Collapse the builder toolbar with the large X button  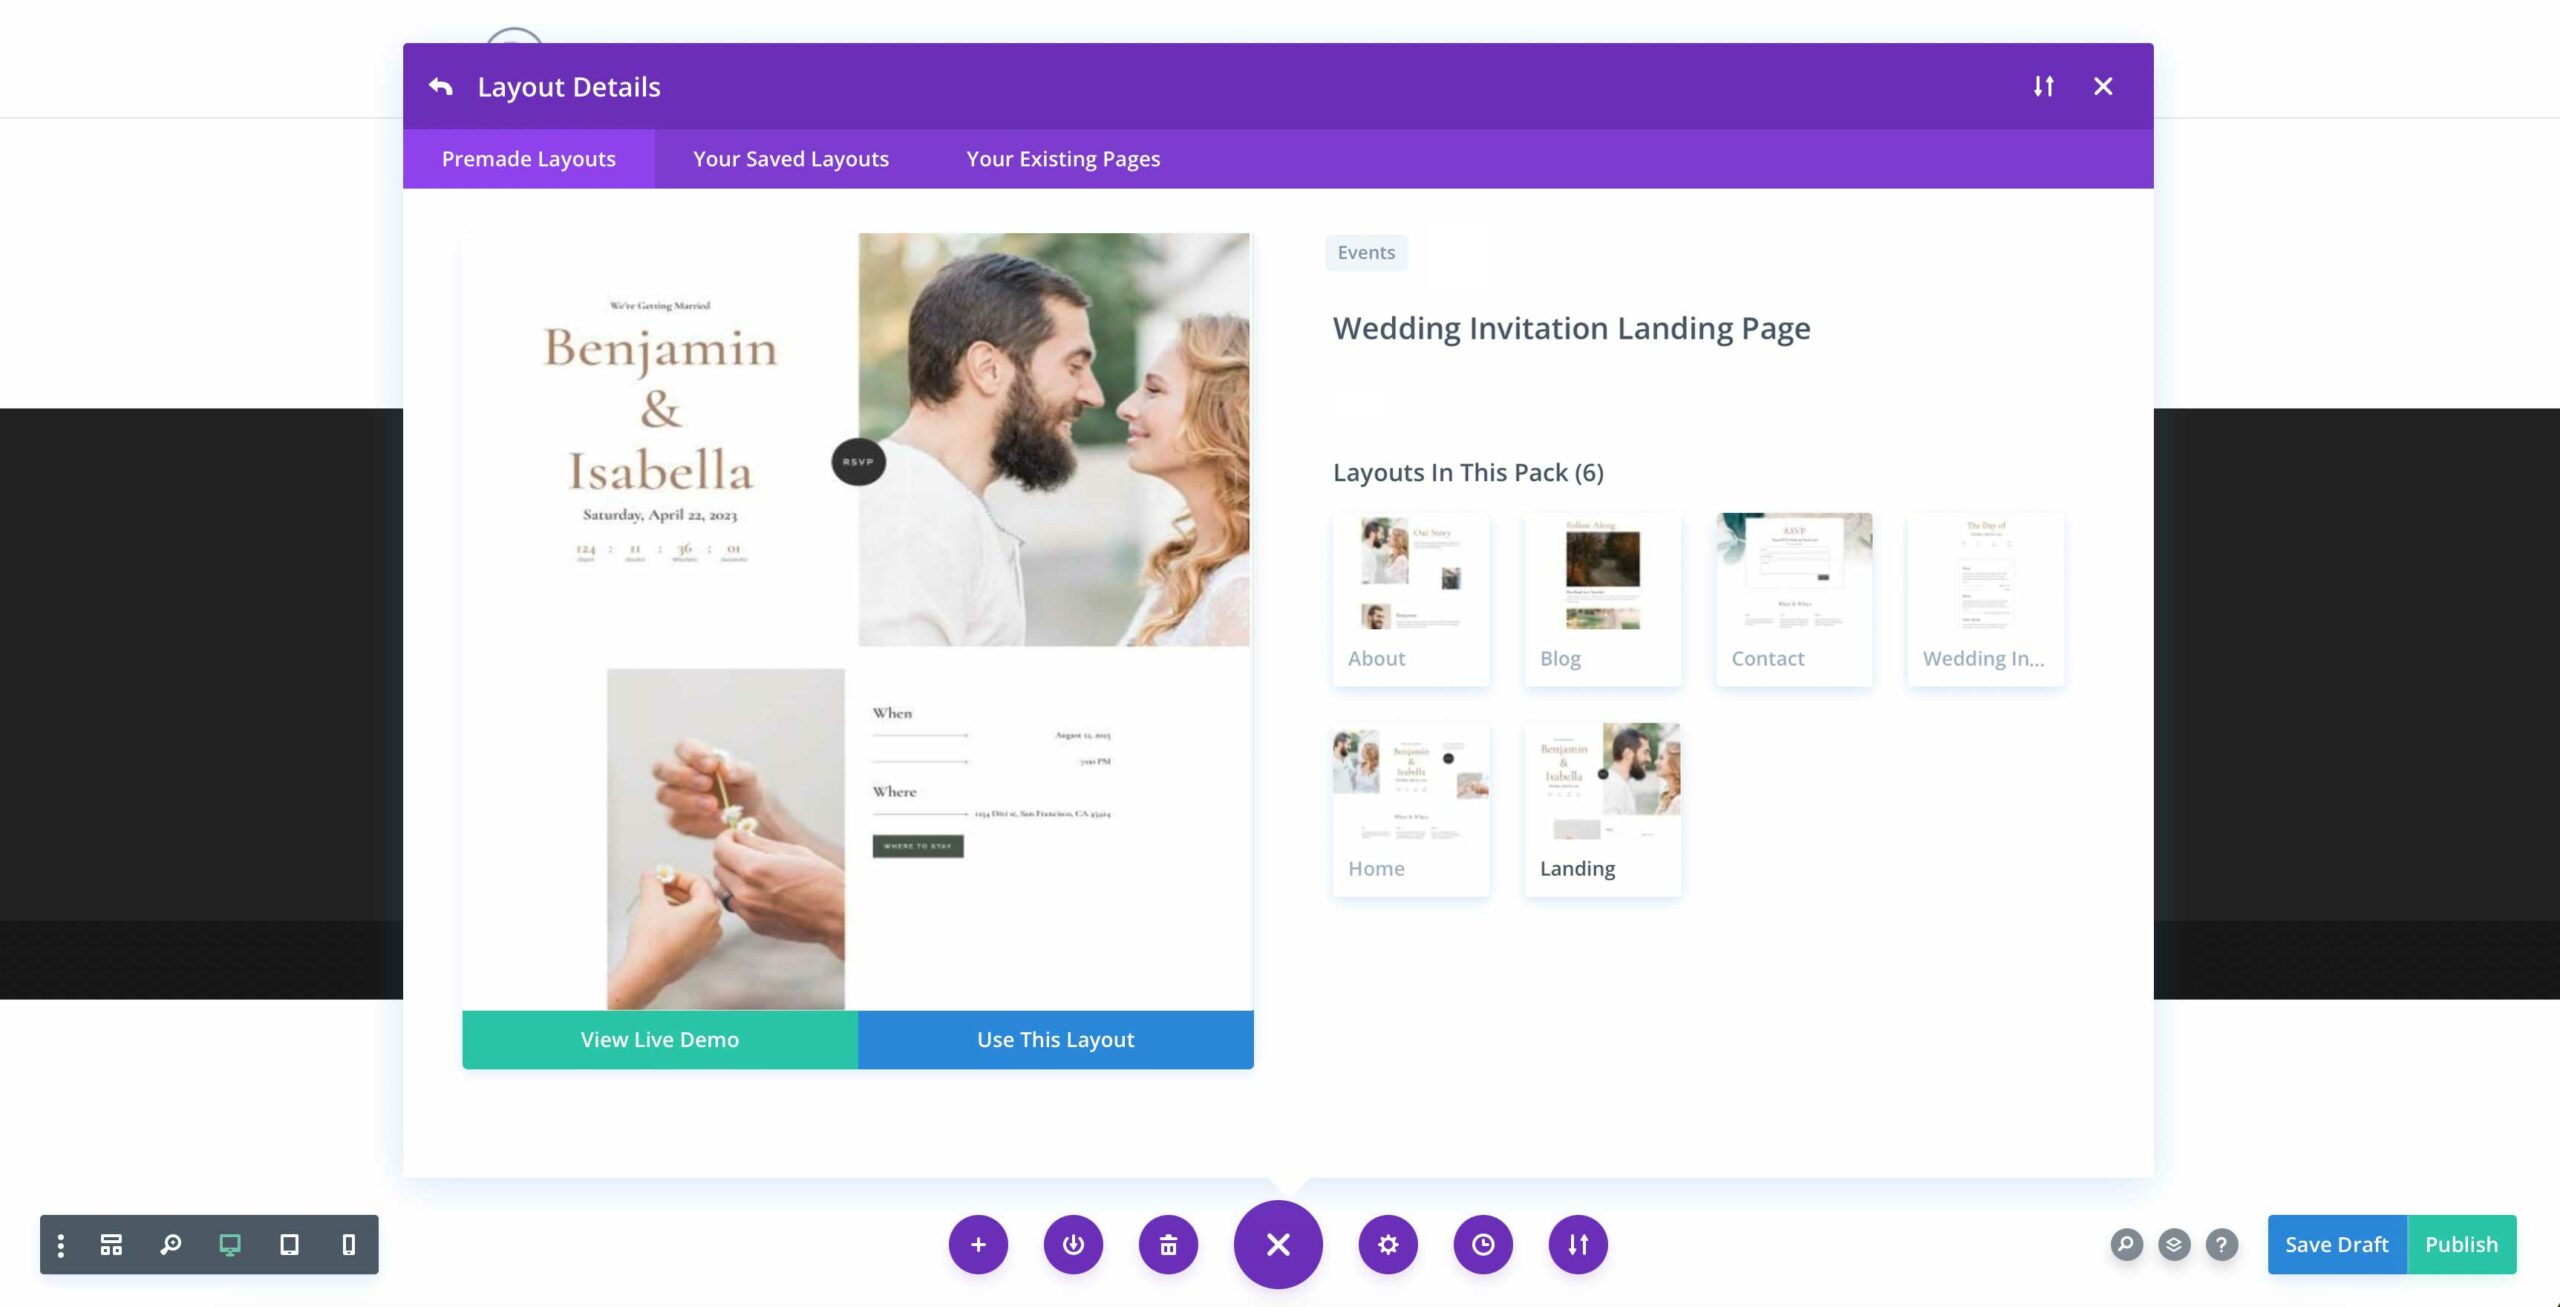(1278, 1244)
